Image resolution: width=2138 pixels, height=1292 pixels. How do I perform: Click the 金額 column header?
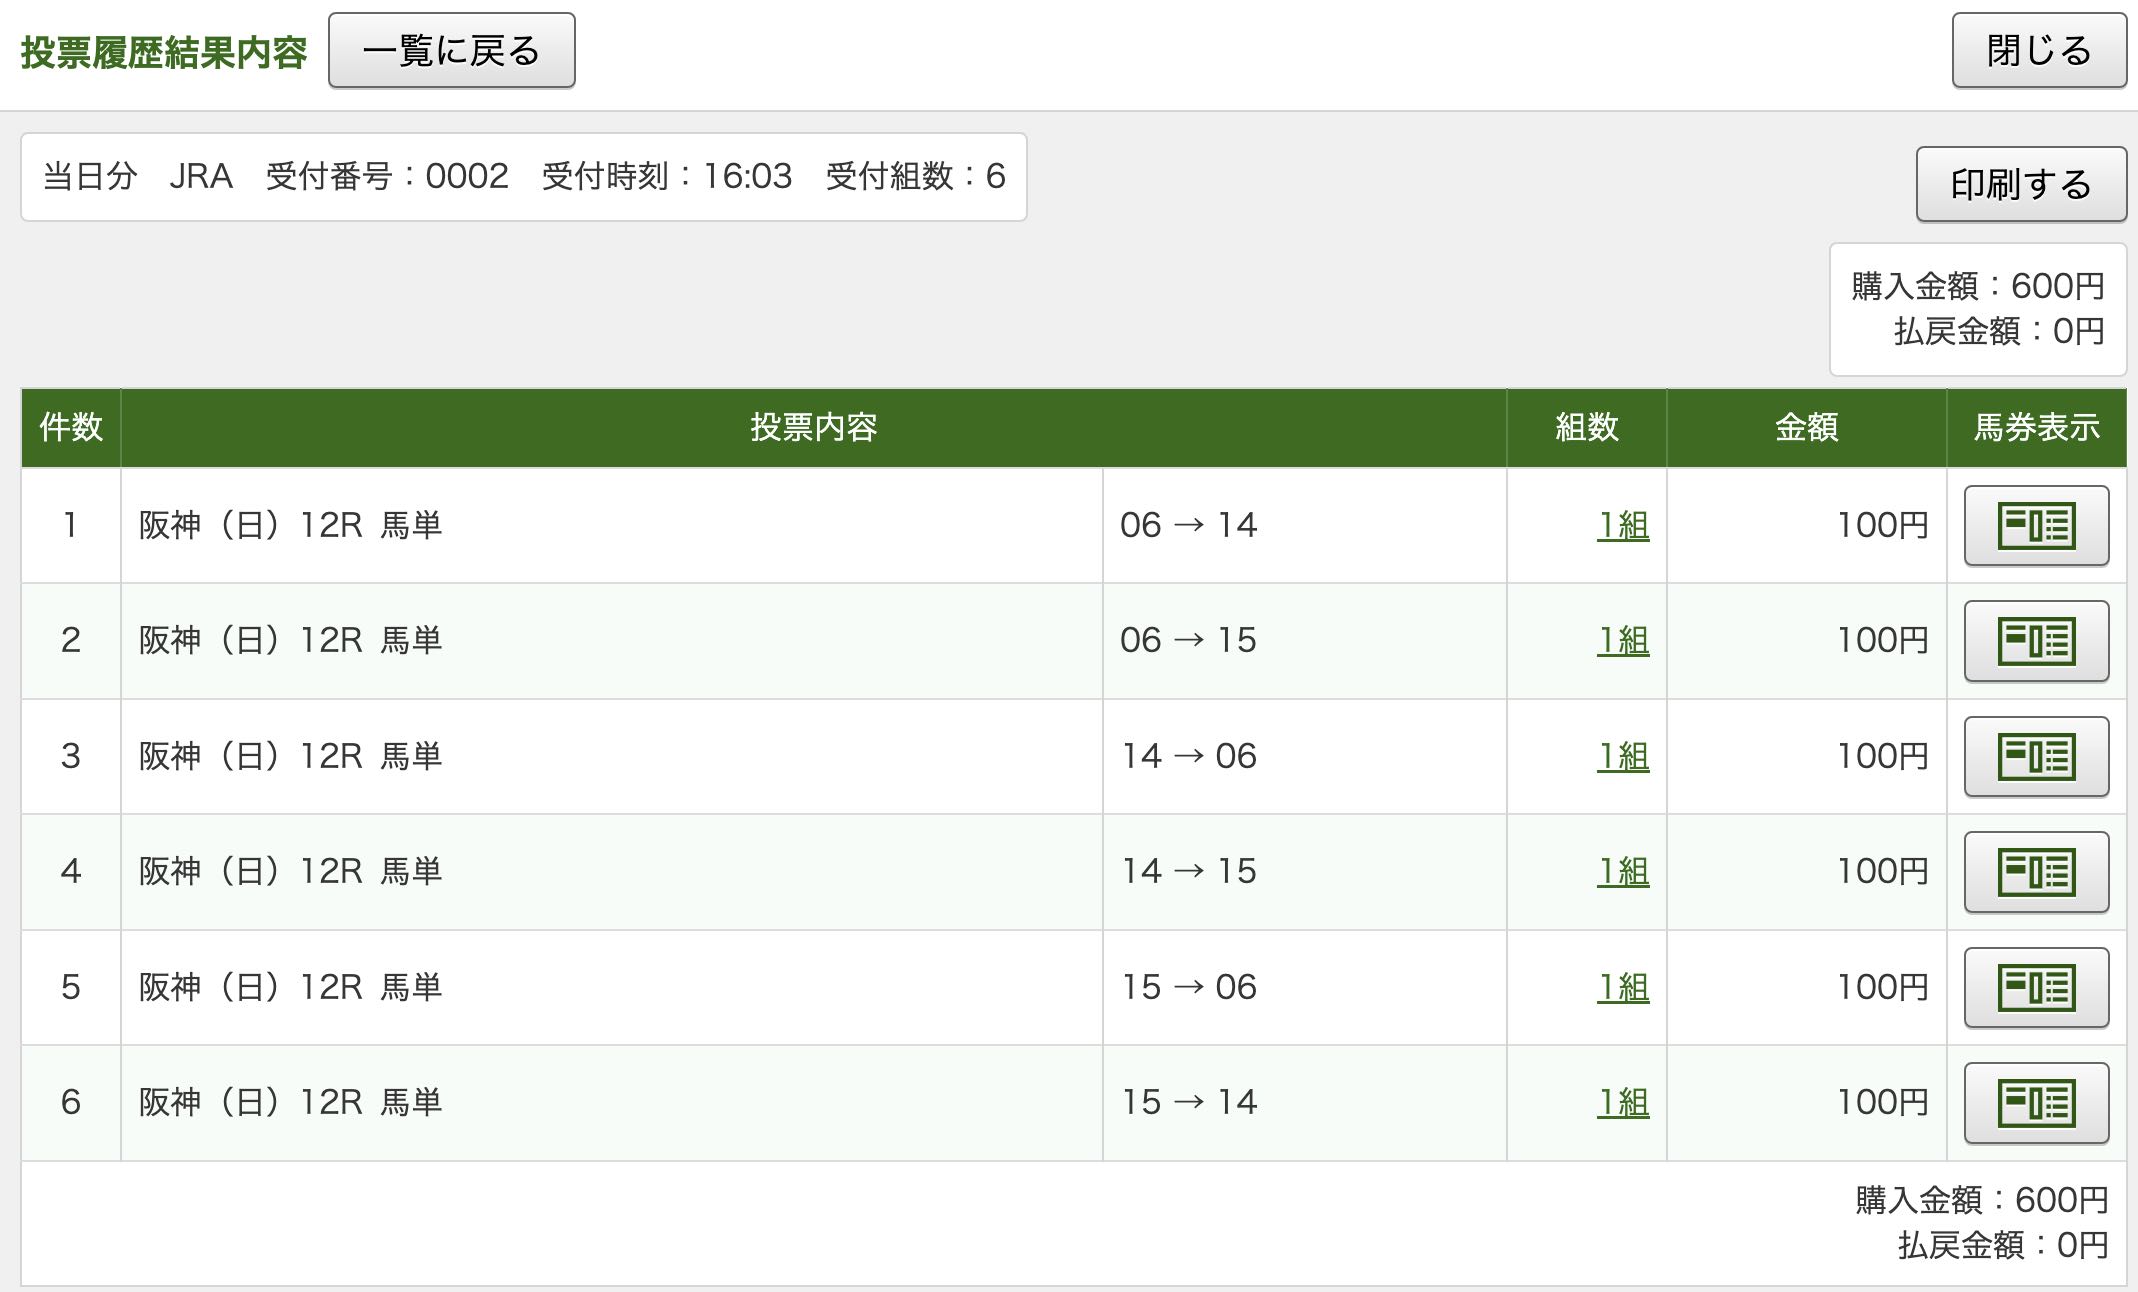(1806, 428)
